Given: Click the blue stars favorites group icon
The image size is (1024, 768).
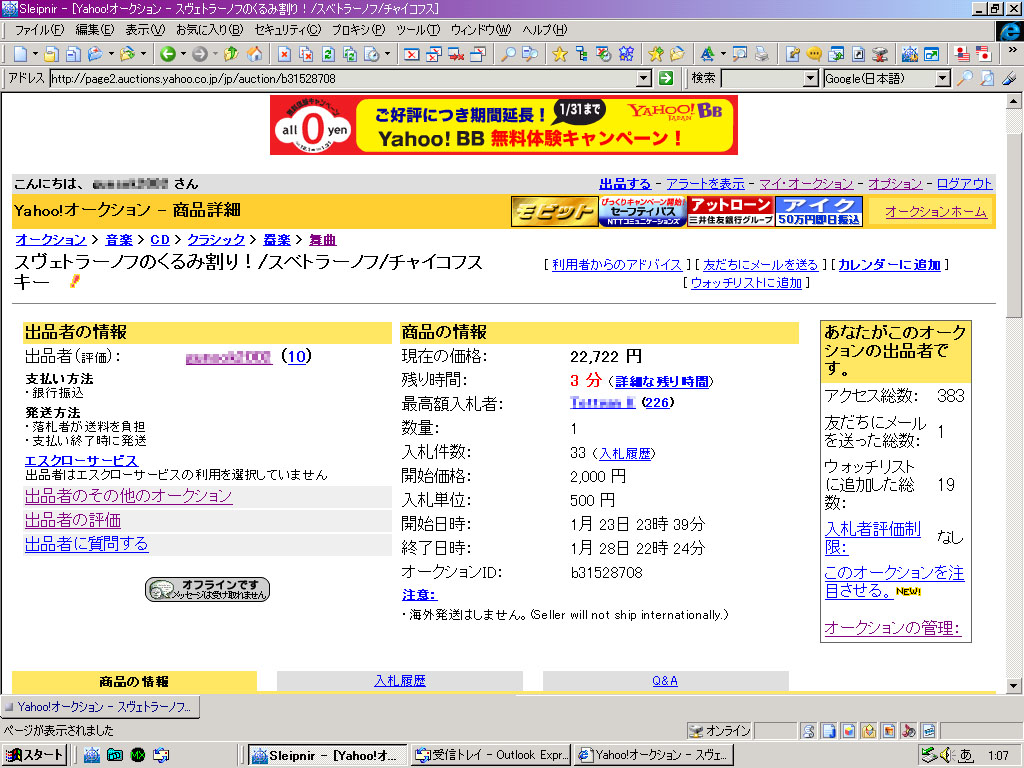Looking at the screenshot, I should (626, 54).
